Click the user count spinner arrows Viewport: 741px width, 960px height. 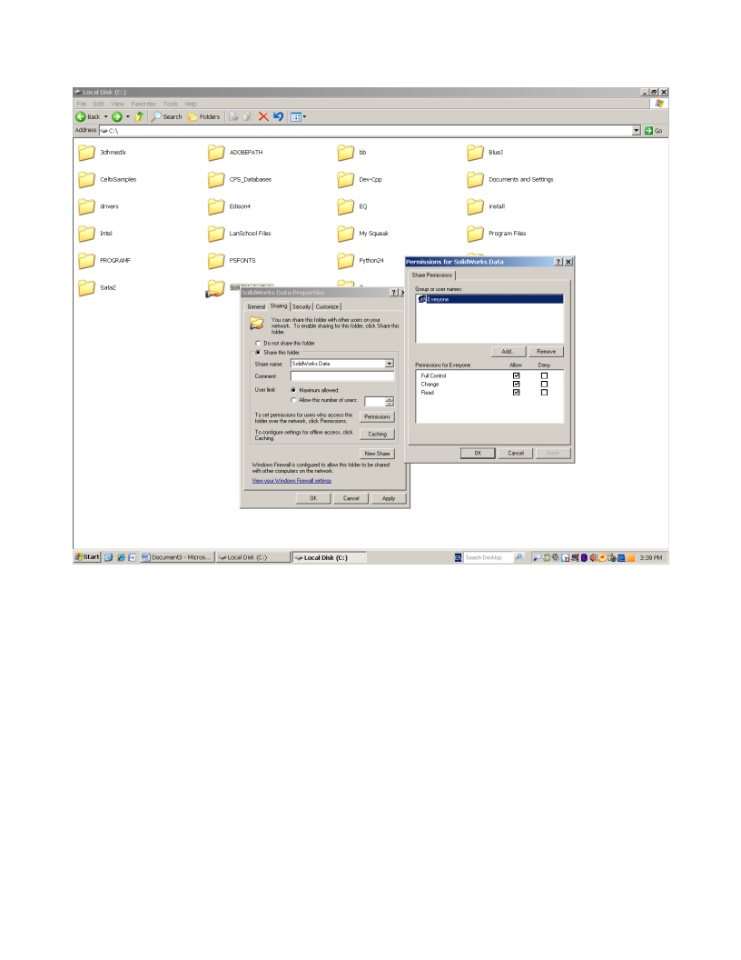click(389, 402)
